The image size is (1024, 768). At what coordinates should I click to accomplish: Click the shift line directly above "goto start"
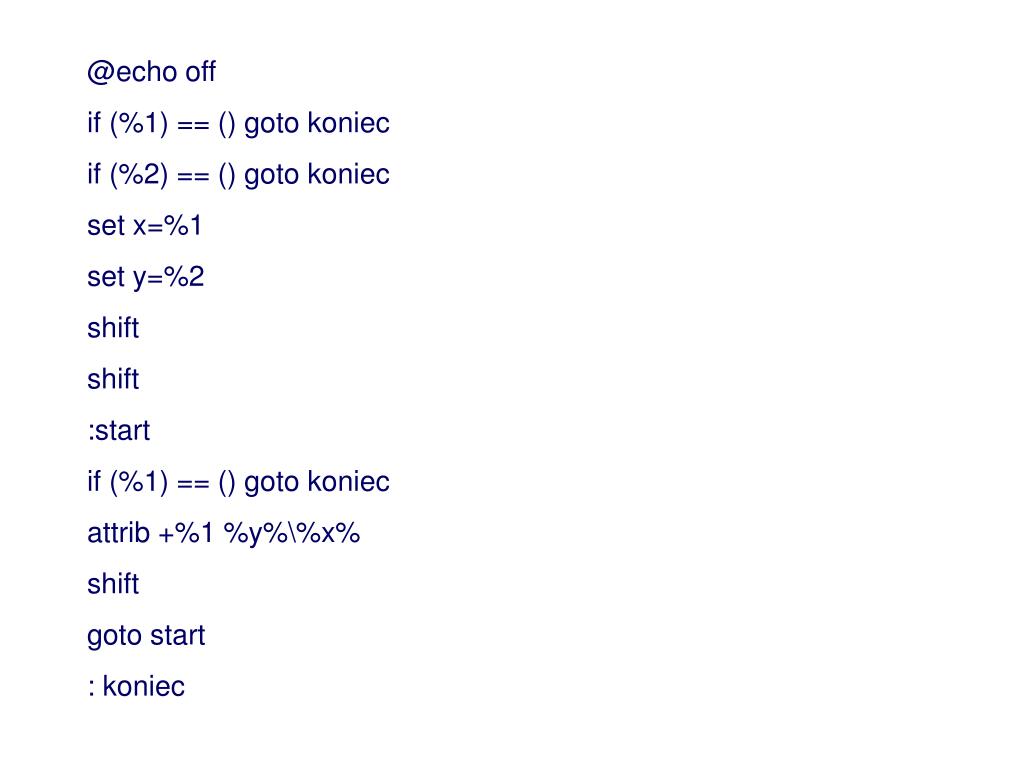point(113,584)
